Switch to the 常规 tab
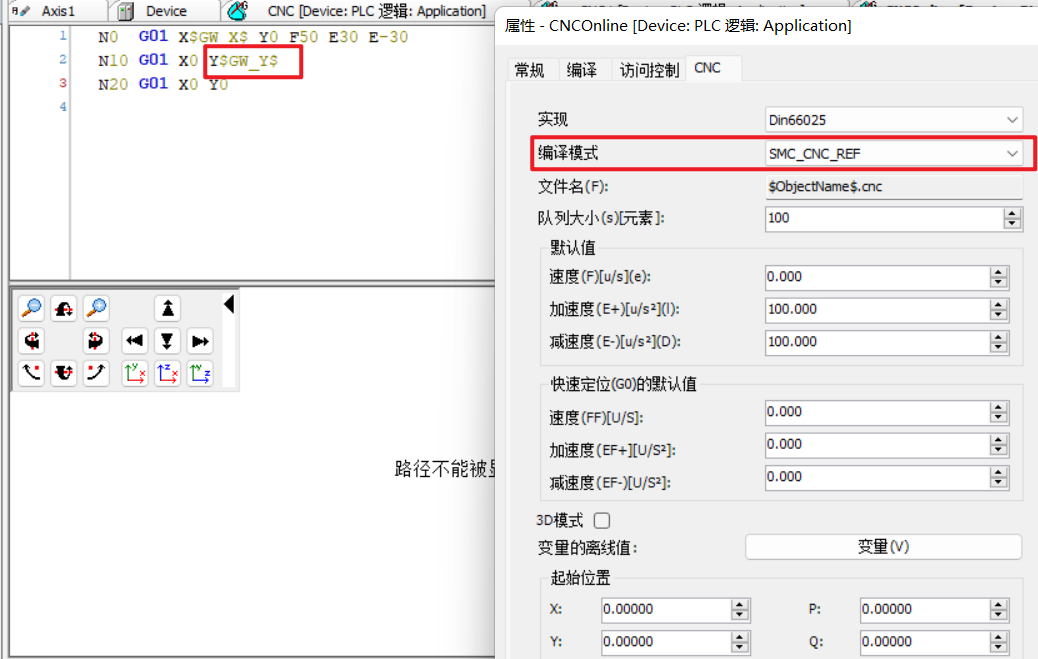1038x659 pixels. (529, 69)
